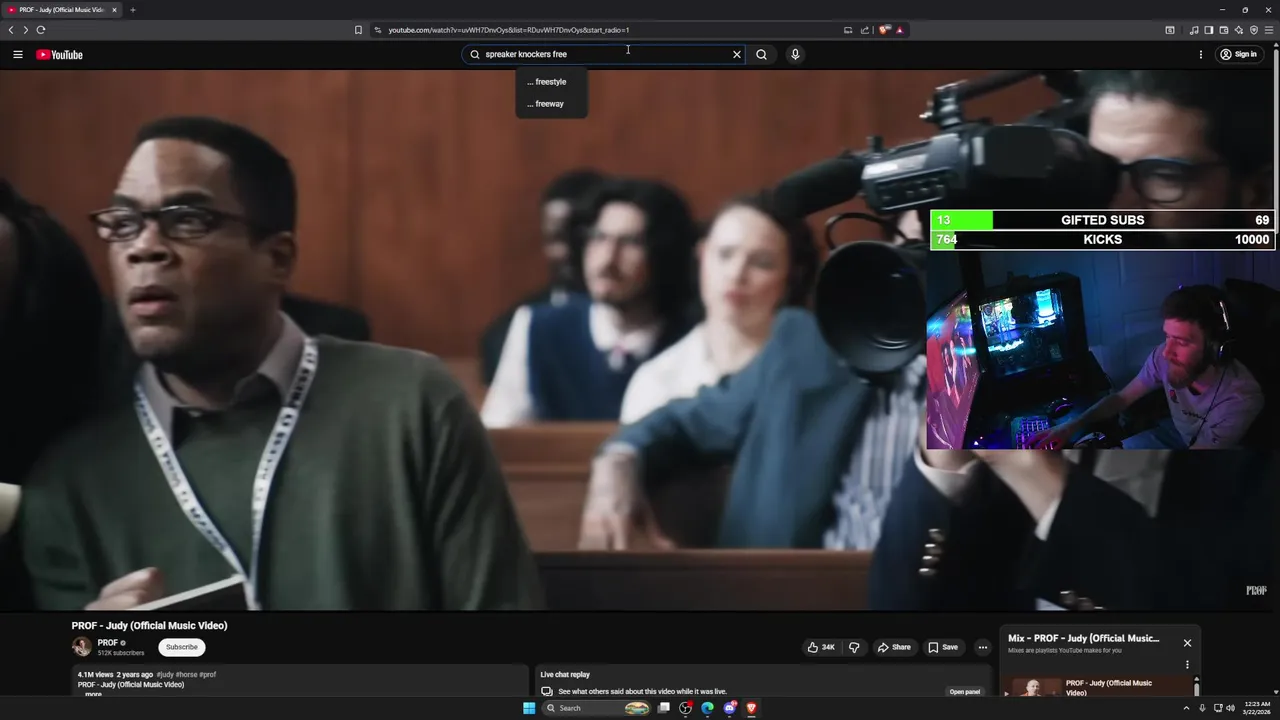Open the YouTube settings three-dot menu
This screenshot has width=1280, height=720.
click(x=1201, y=55)
